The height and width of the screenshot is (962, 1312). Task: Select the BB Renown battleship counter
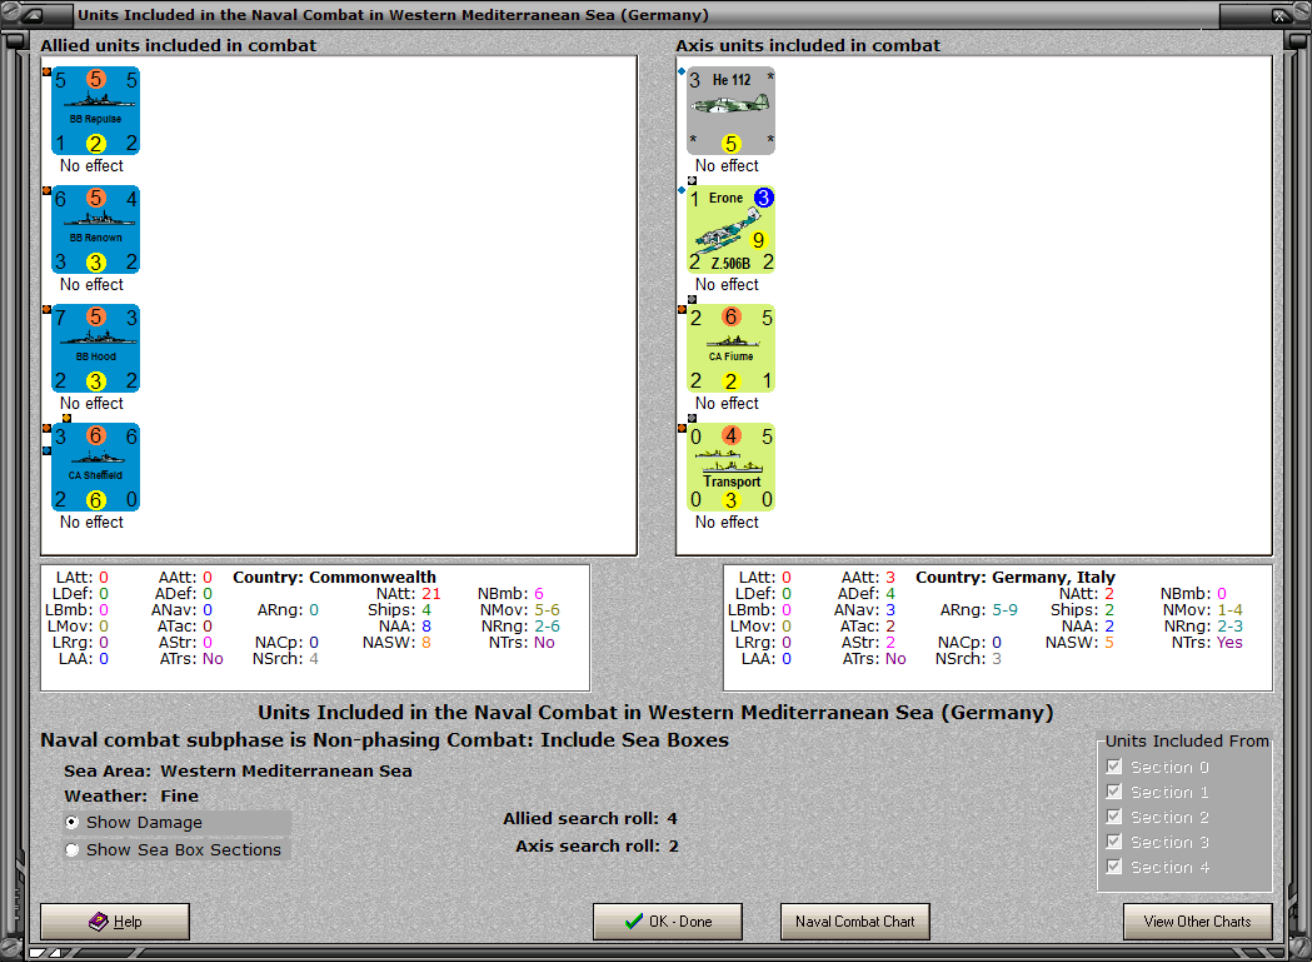[x=96, y=230]
